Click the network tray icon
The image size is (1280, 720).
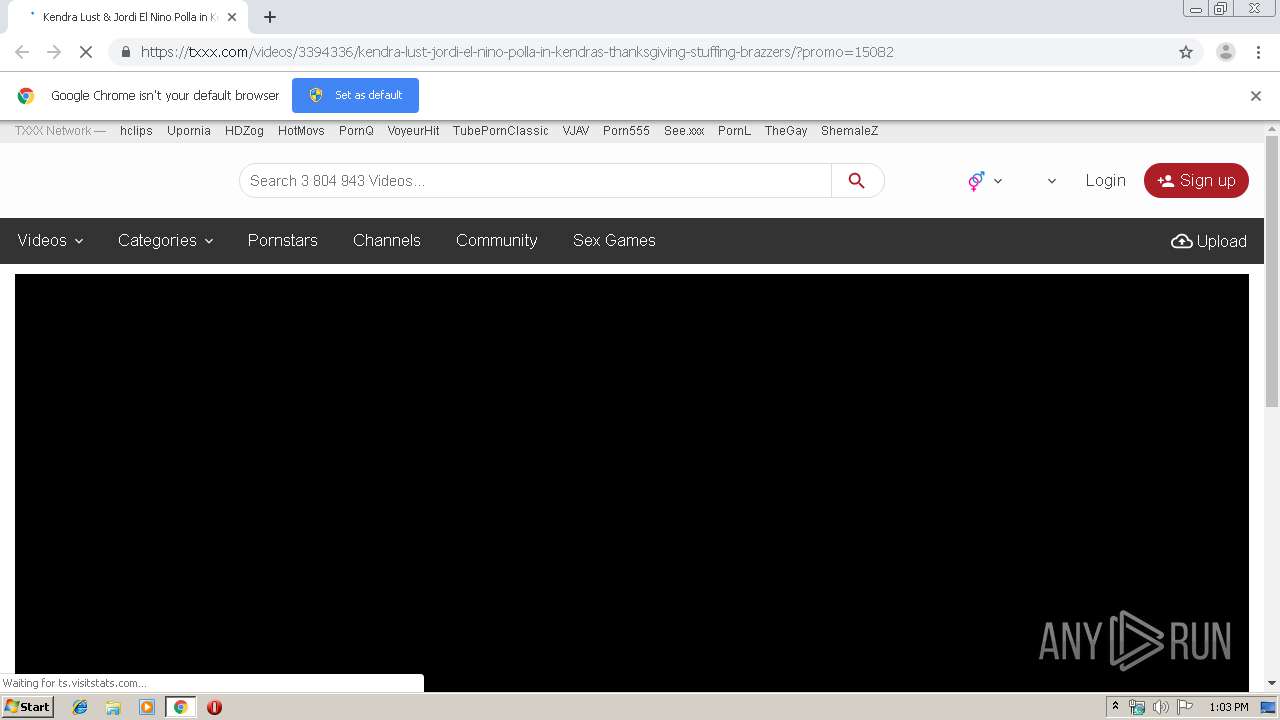(1137, 707)
